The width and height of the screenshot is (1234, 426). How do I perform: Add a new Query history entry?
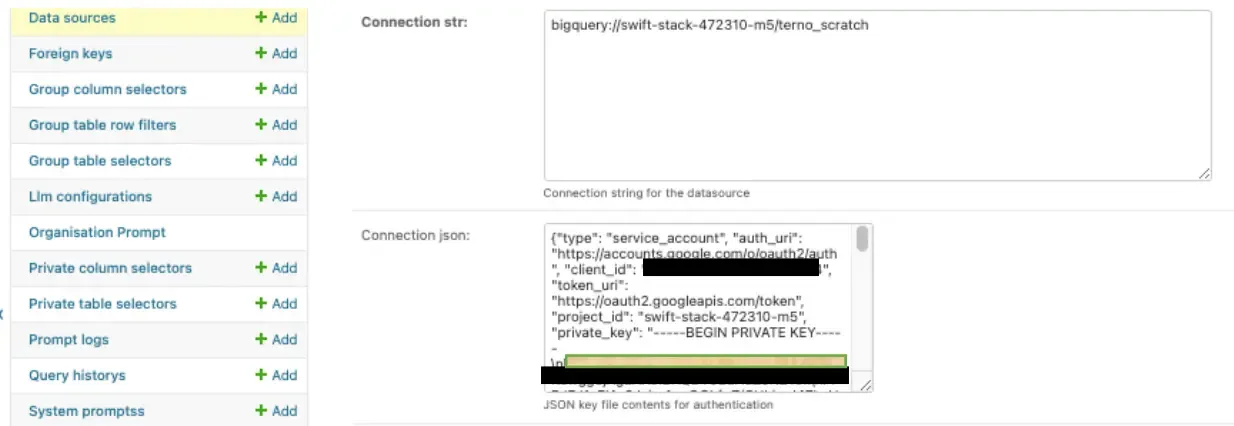(276, 375)
